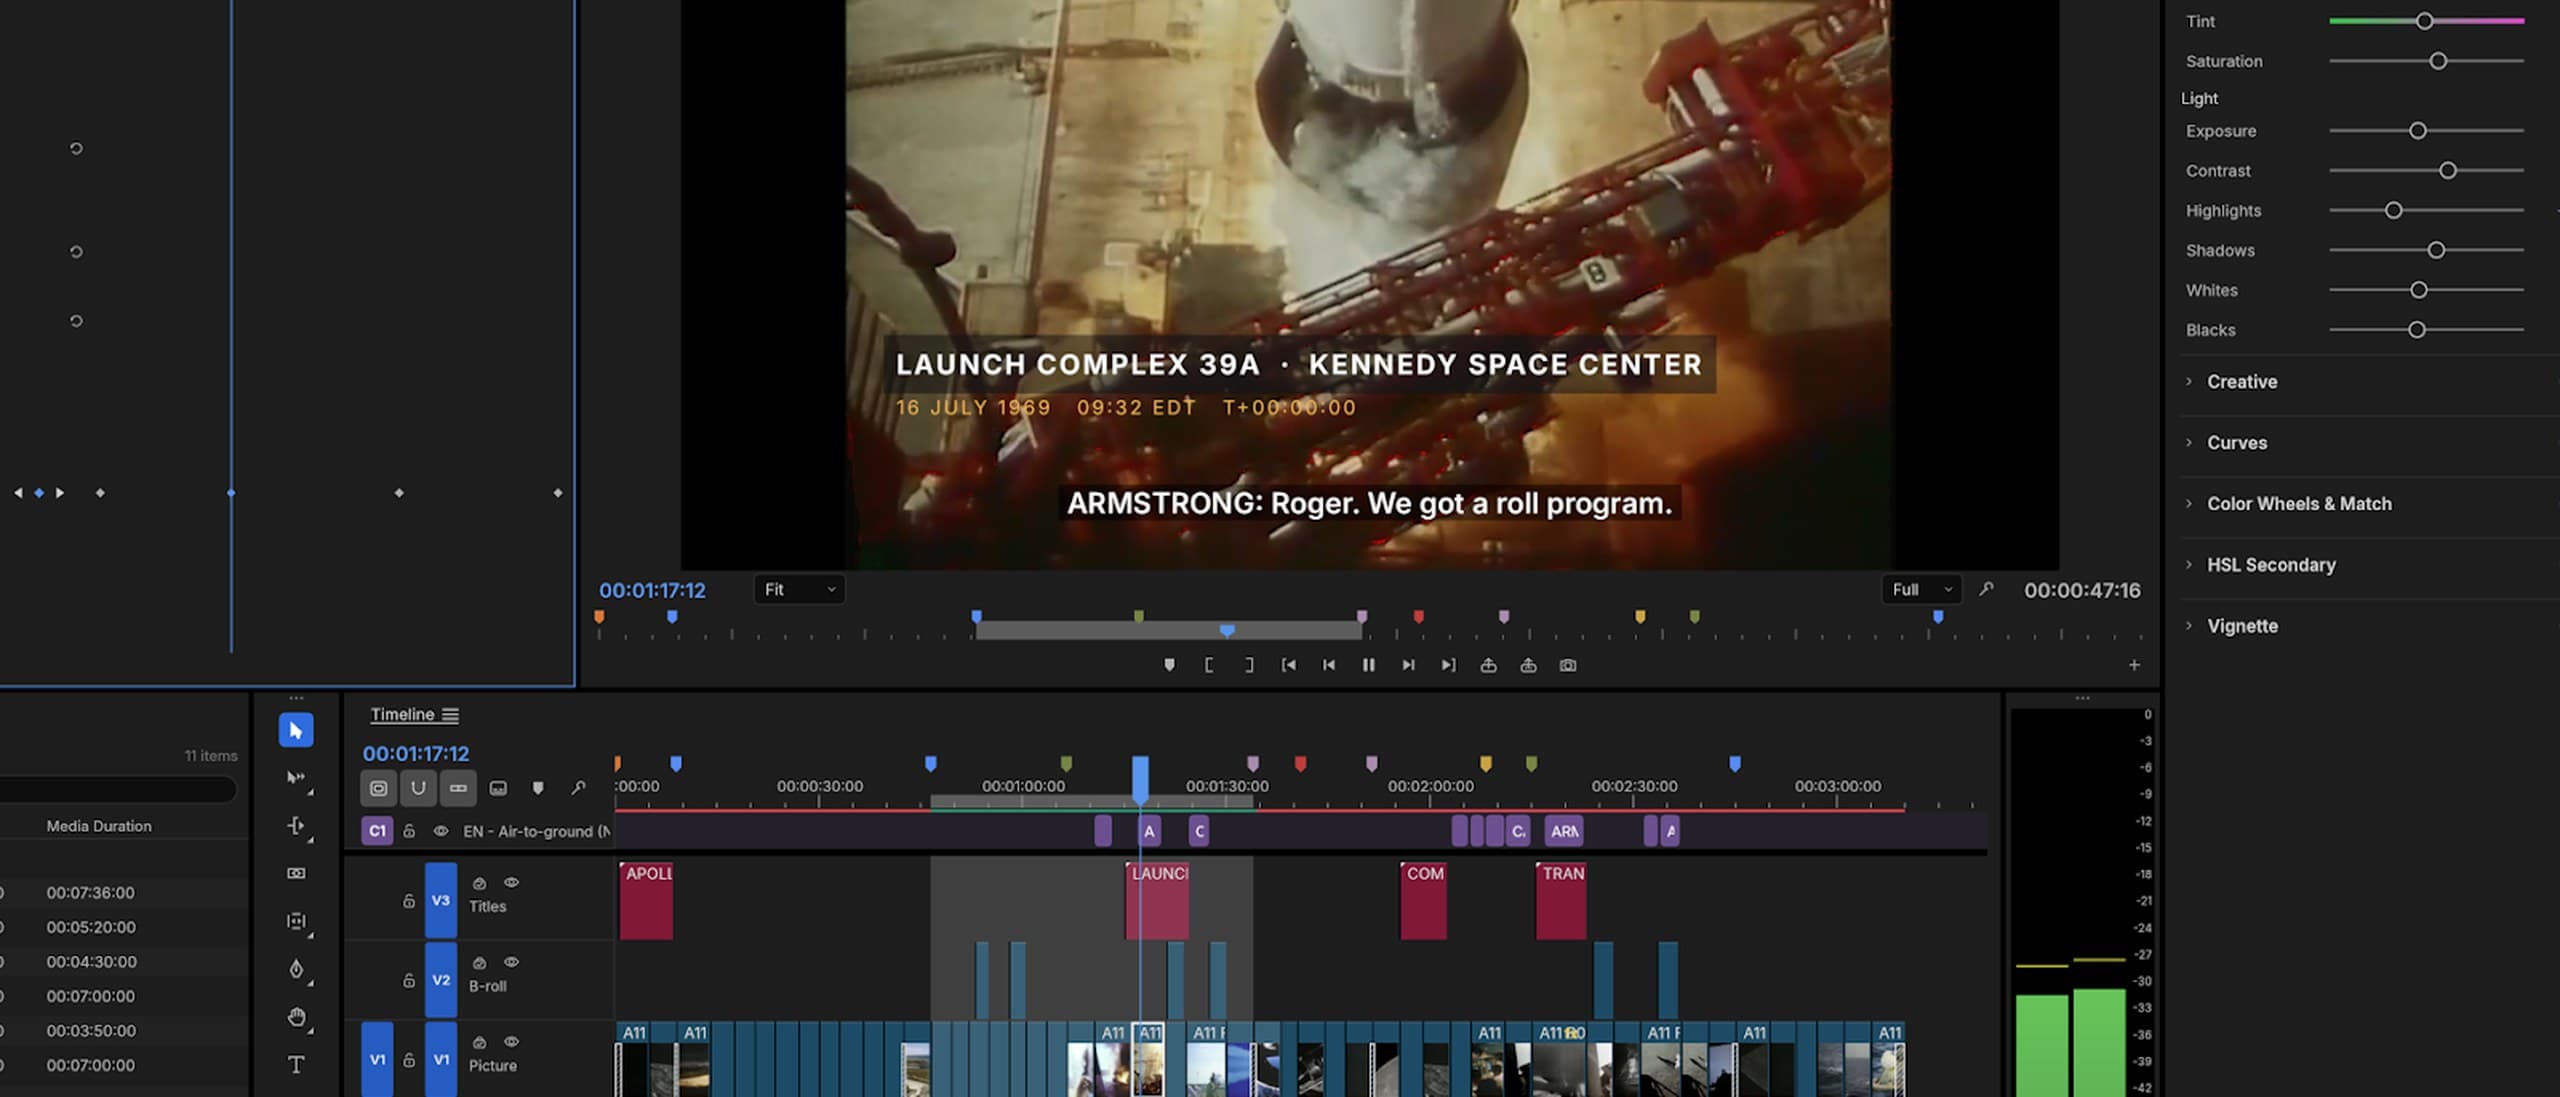
Task: Pause playback in program monitor
Action: click(x=1368, y=665)
